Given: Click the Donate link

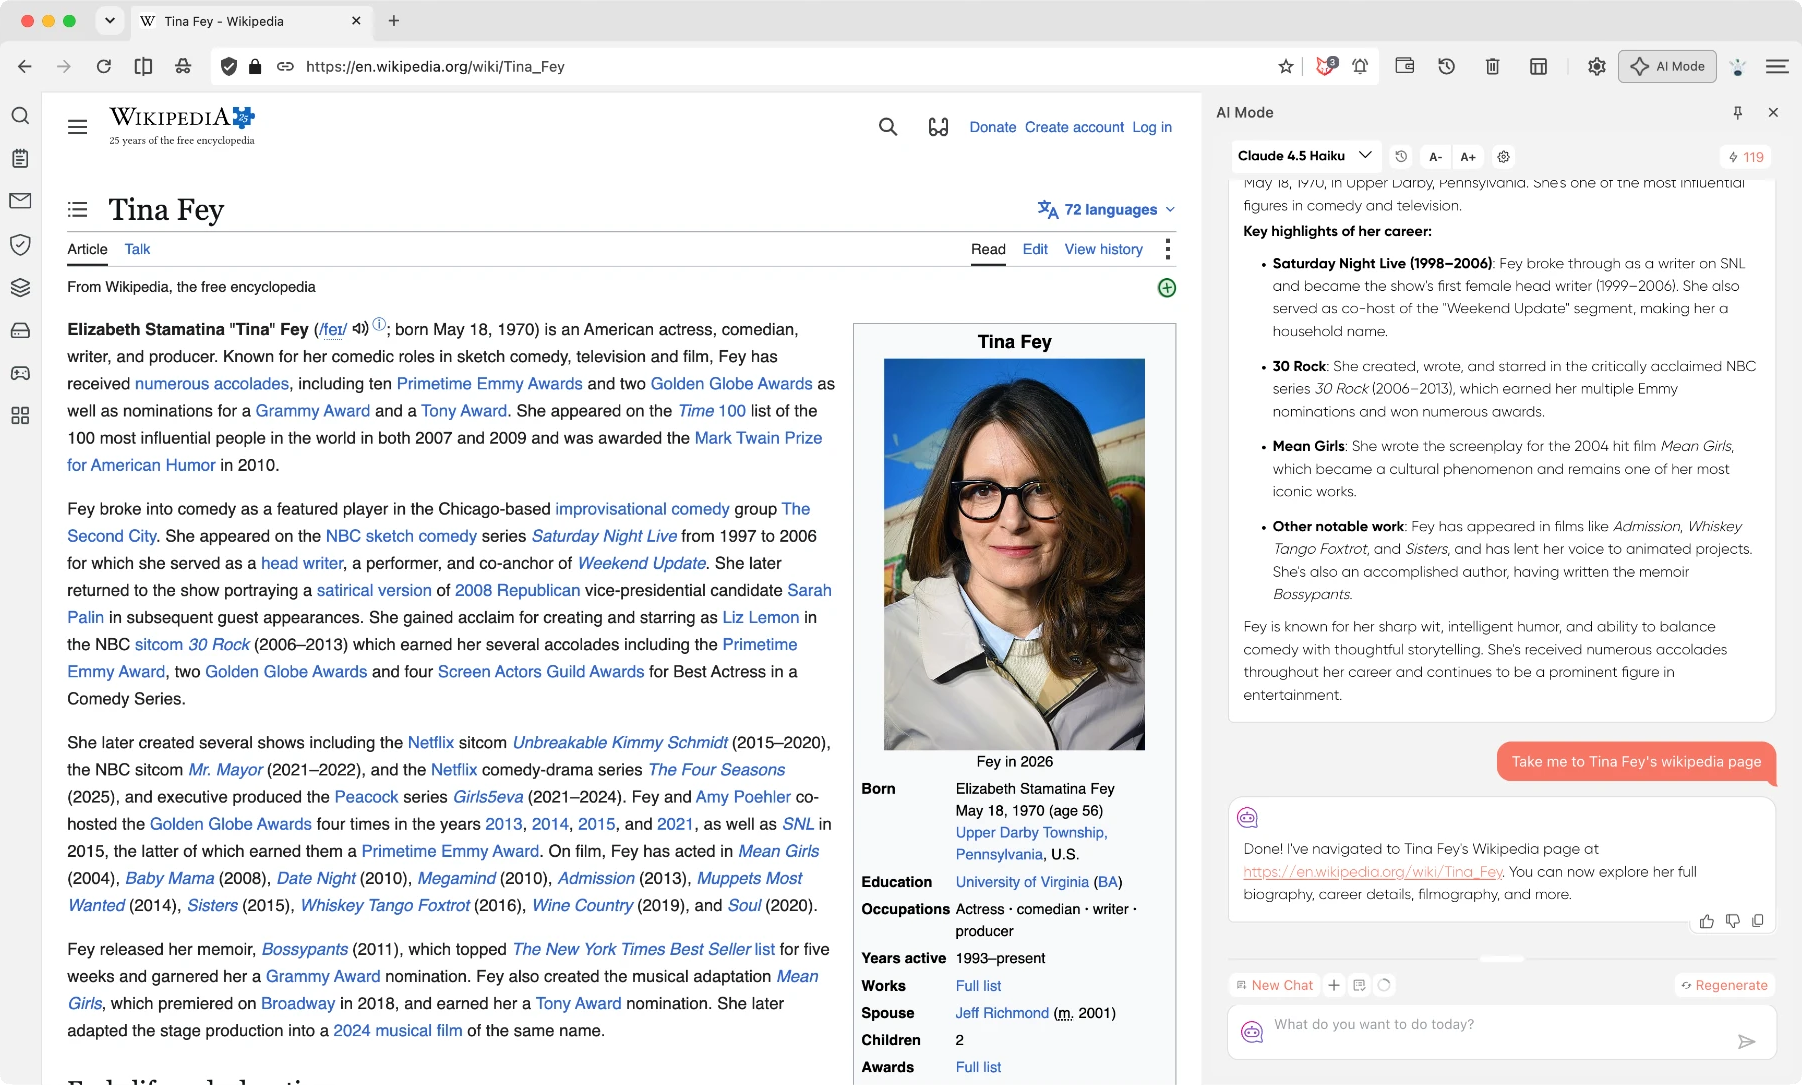Looking at the screenshot, I should [992, 127].
